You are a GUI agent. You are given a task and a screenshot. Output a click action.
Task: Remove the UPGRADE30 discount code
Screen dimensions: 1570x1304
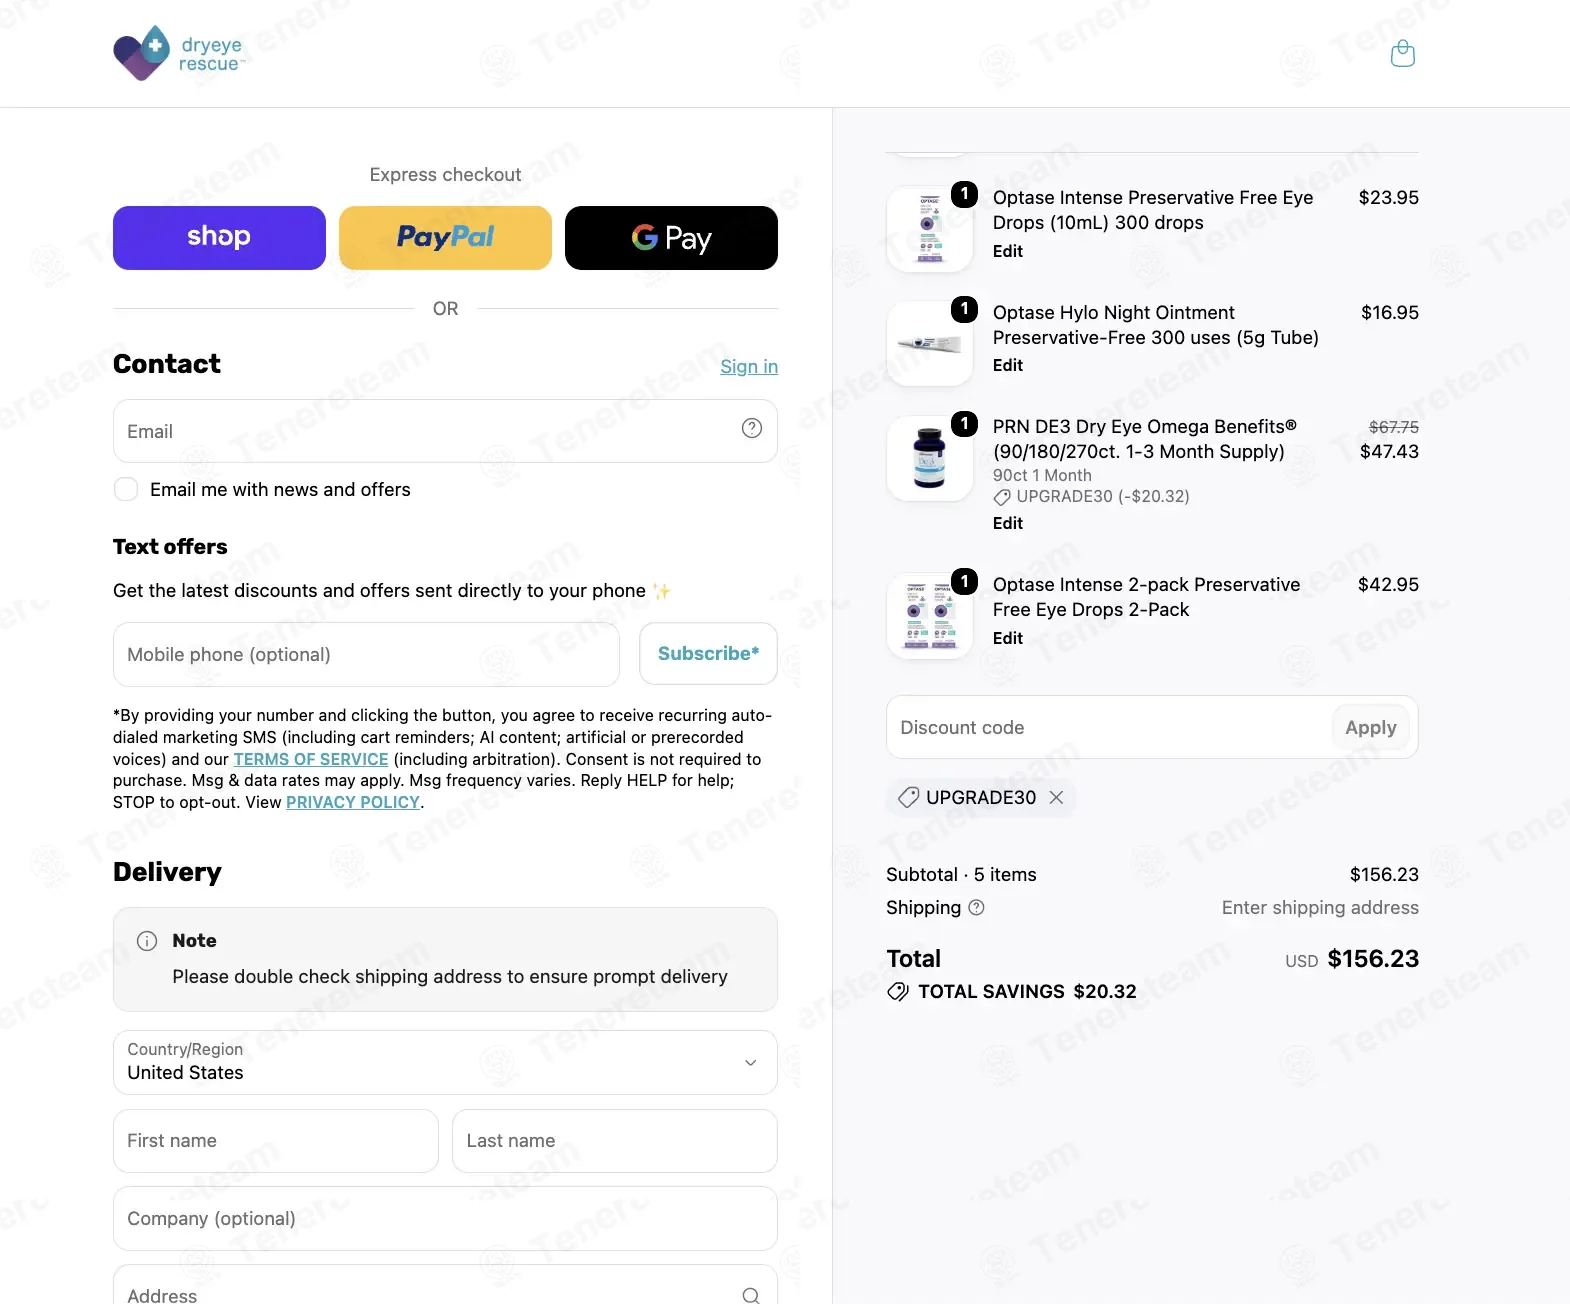tap(1056, 797)
